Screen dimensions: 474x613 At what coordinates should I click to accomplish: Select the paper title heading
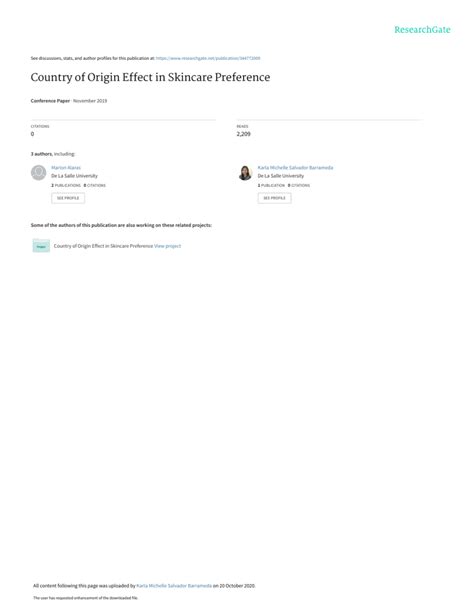point(150,77)
